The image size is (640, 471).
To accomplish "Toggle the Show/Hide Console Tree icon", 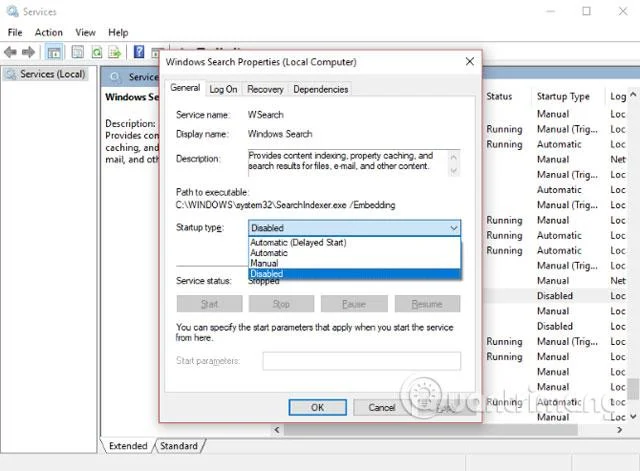I will pyautogui.click(x=54, y=52).
